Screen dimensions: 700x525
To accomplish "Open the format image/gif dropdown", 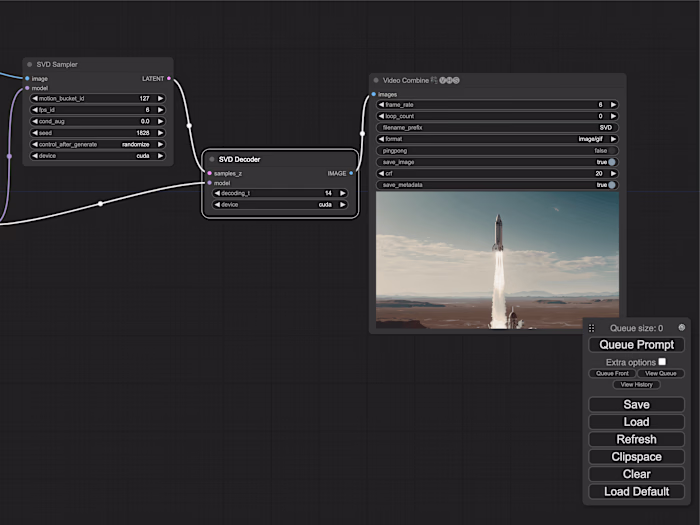I will pos(497,139).
